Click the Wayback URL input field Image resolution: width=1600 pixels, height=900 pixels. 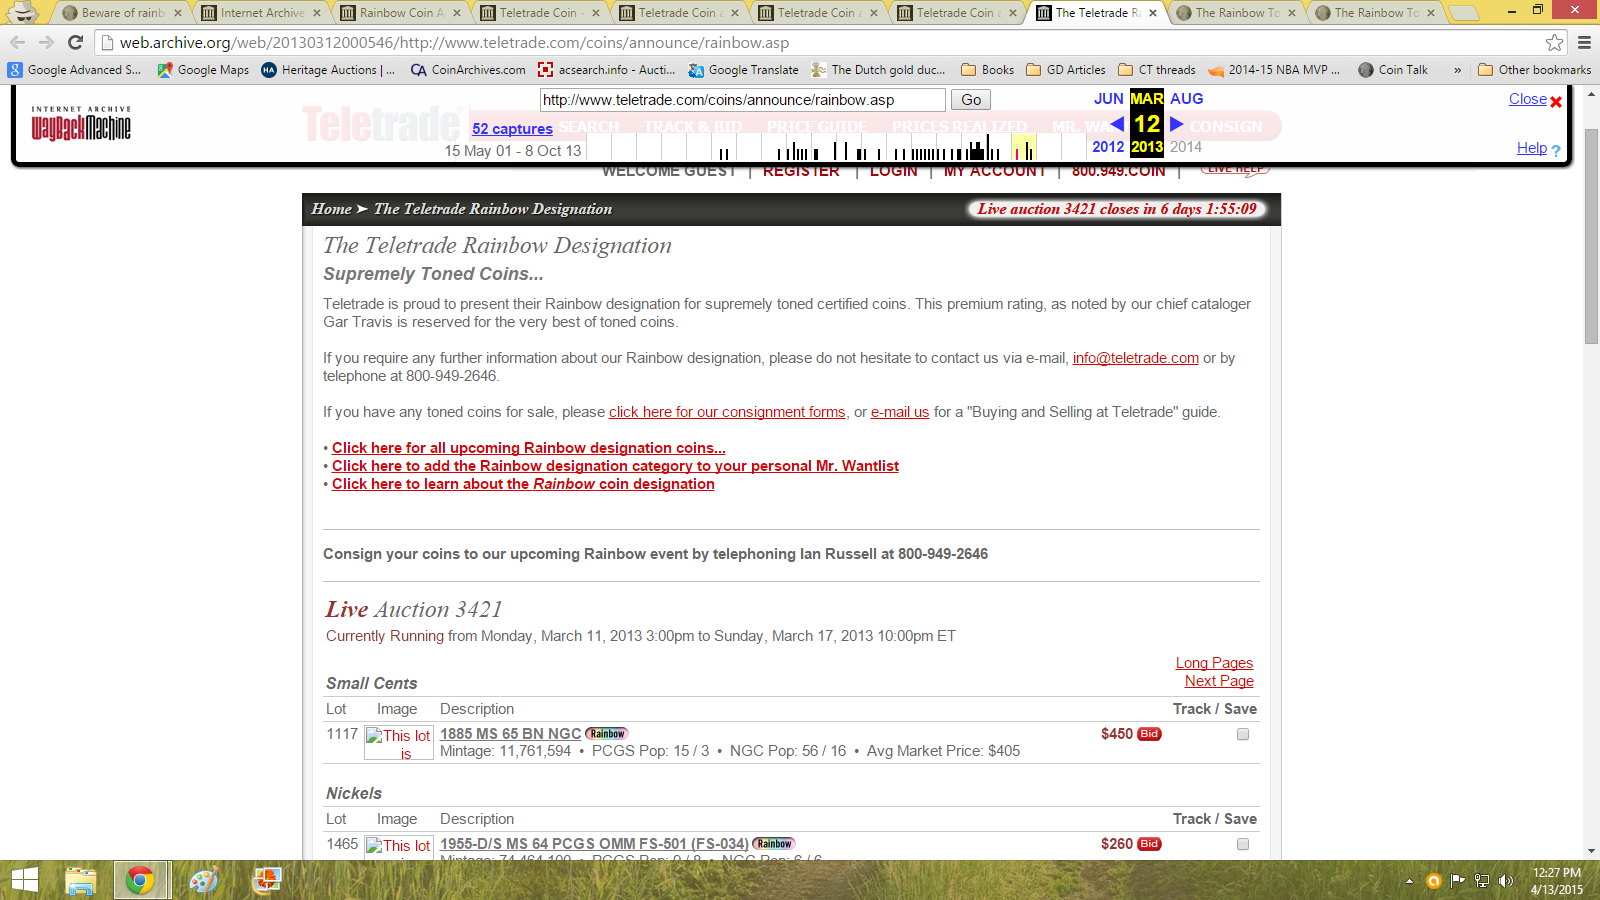(742, 100)
